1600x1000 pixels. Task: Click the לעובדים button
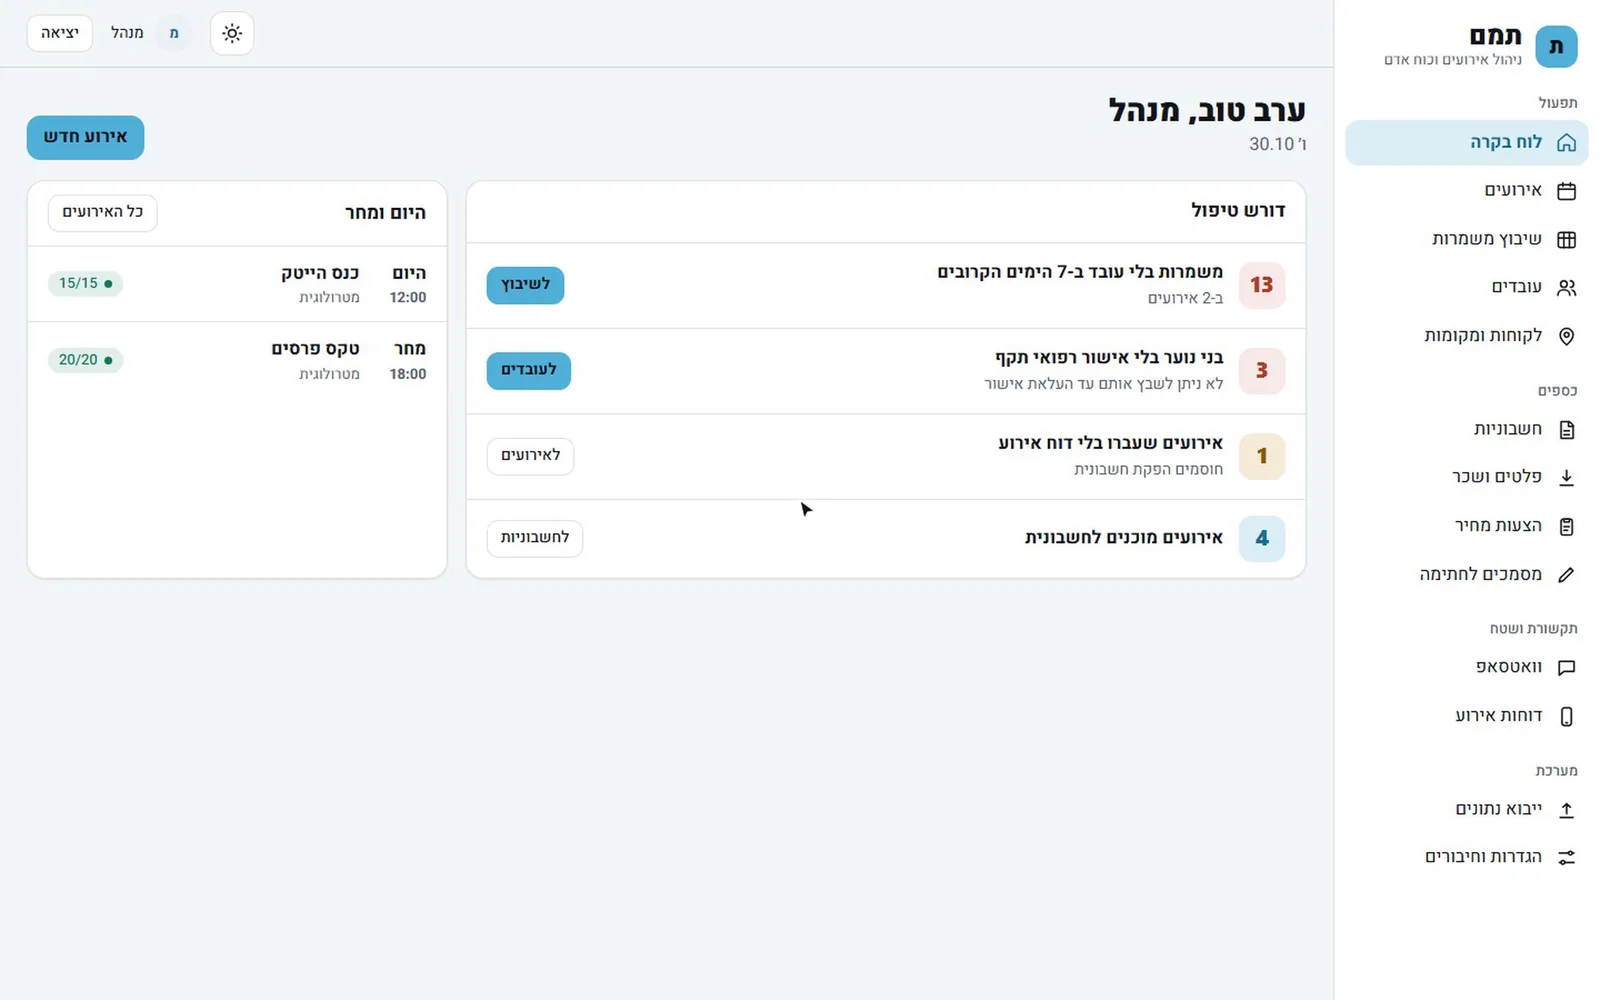(x=528, y=371)
